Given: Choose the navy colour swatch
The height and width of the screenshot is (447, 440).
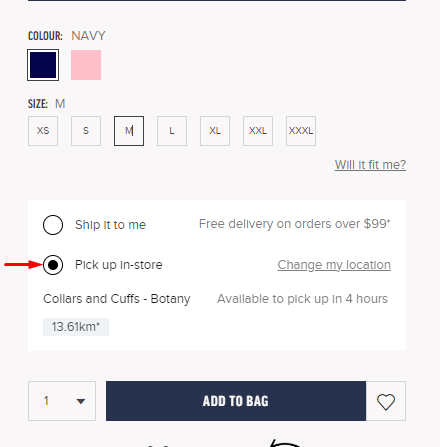Looking at the screenshot, I should [x=43, y=65].
